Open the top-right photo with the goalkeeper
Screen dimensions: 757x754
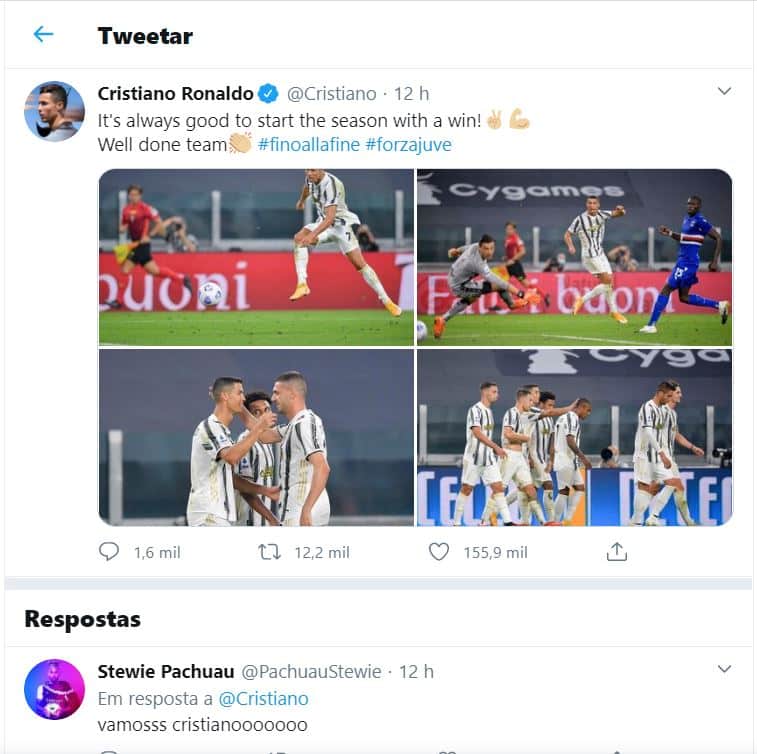point(574,256)
